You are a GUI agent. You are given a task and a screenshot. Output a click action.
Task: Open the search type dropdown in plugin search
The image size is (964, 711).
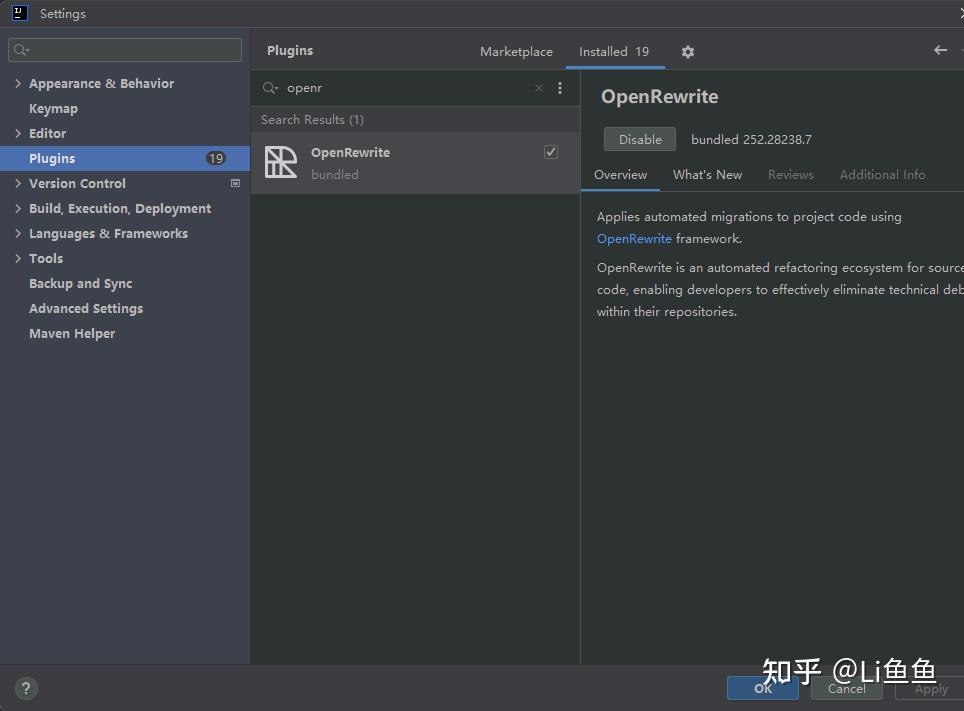tap(269, 88)
